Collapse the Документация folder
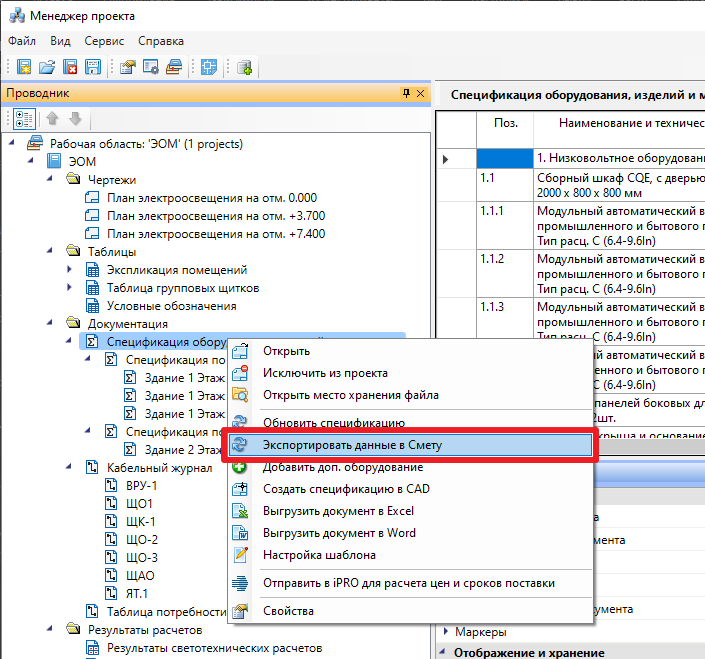Screen dimensions: 705x659 tap(49, 323)
